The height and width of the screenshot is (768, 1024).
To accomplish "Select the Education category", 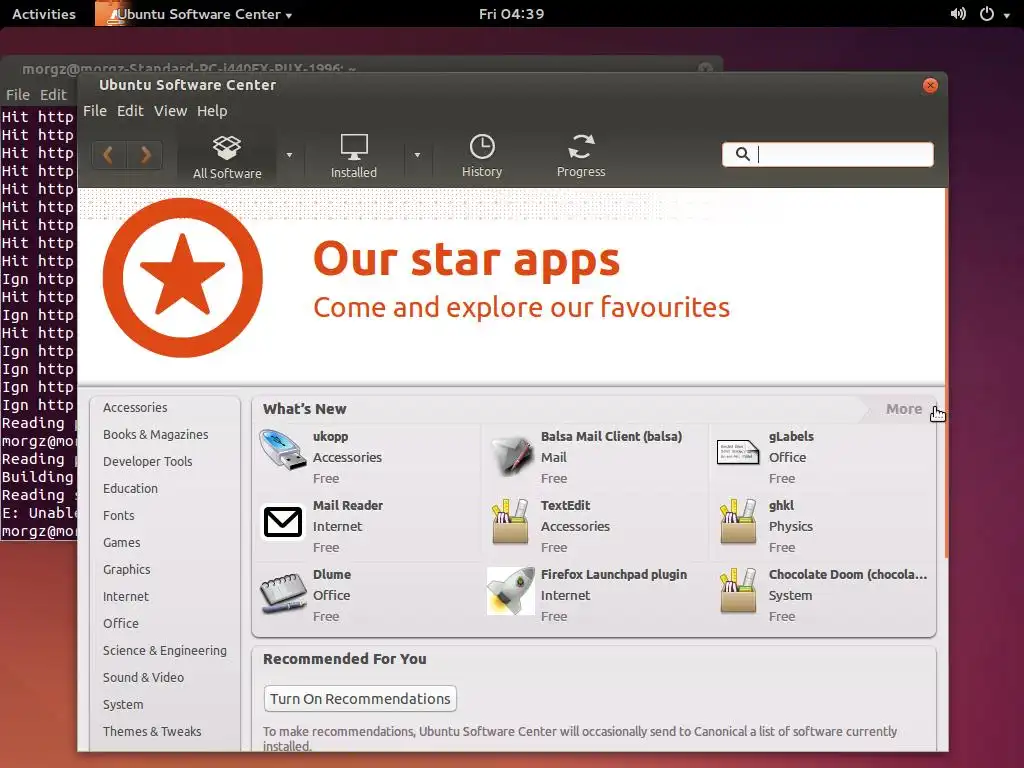I will pyautogui.click(x=130, y=488).
